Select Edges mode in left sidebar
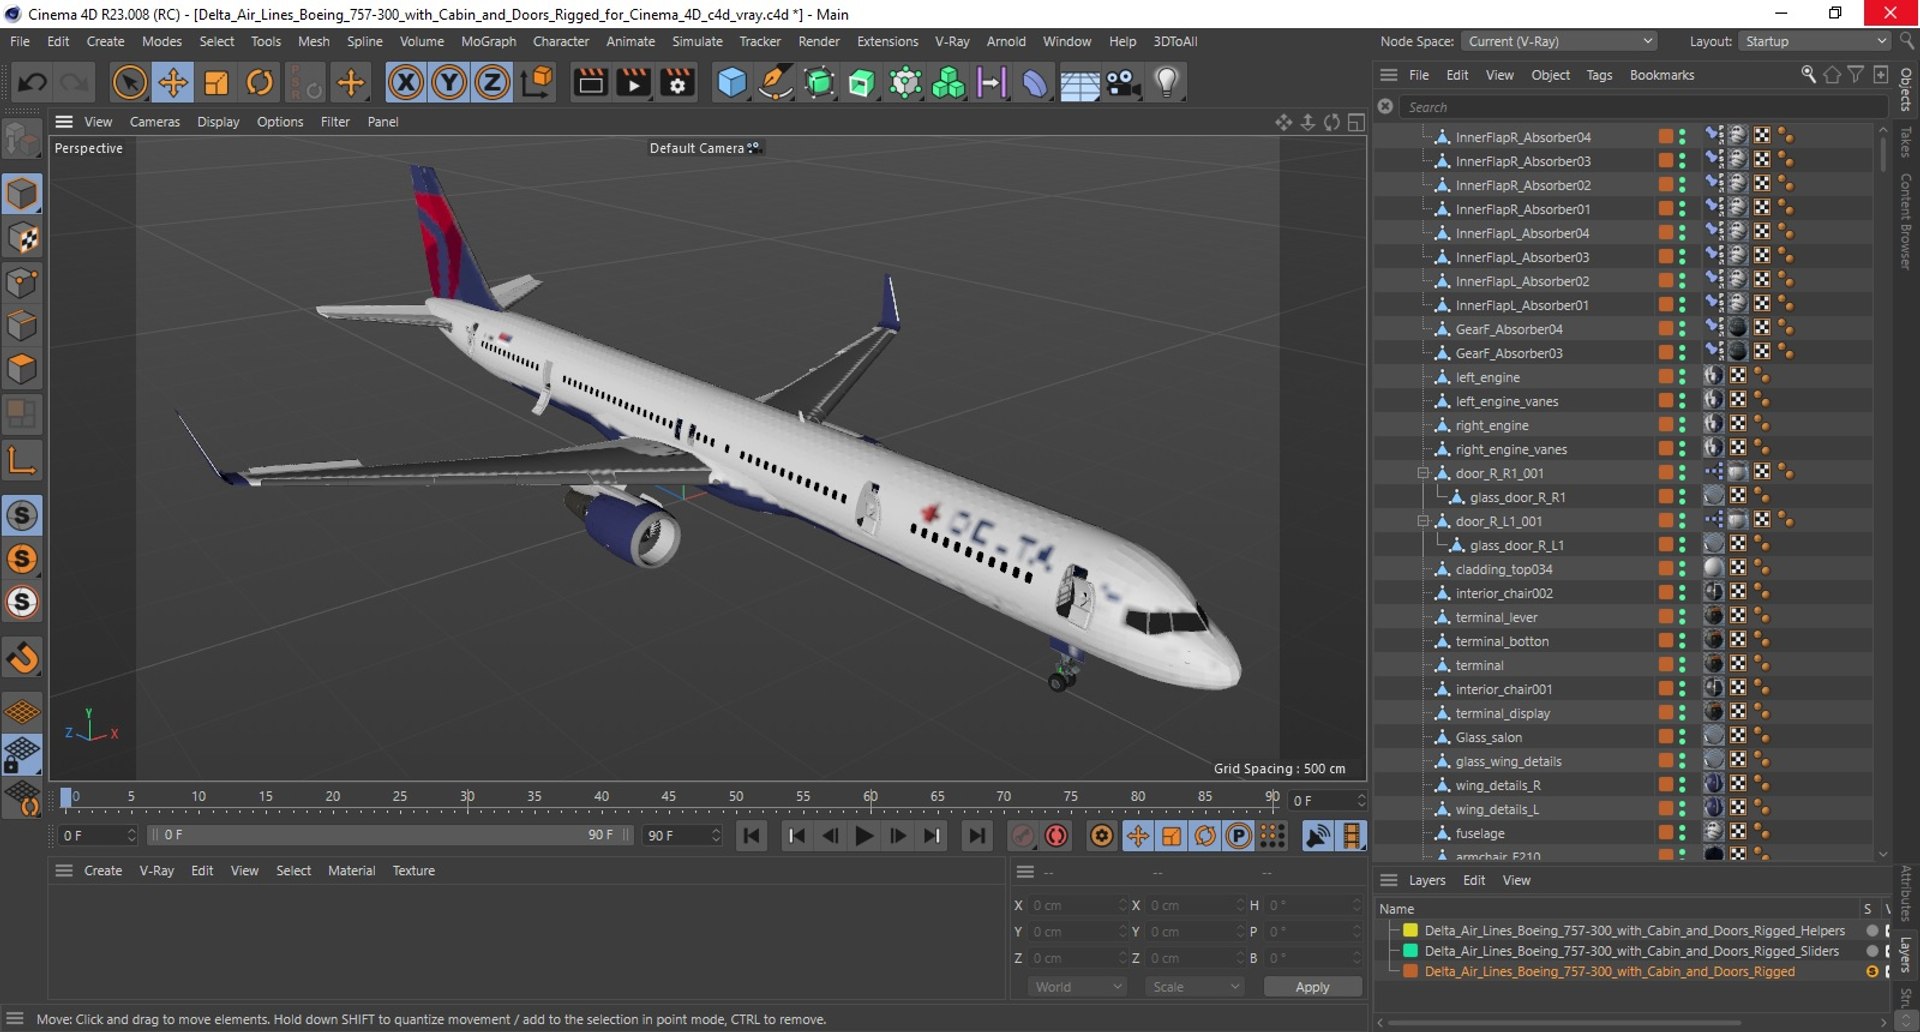This screenshot has width=1920, height=1032. pos(22,326)
